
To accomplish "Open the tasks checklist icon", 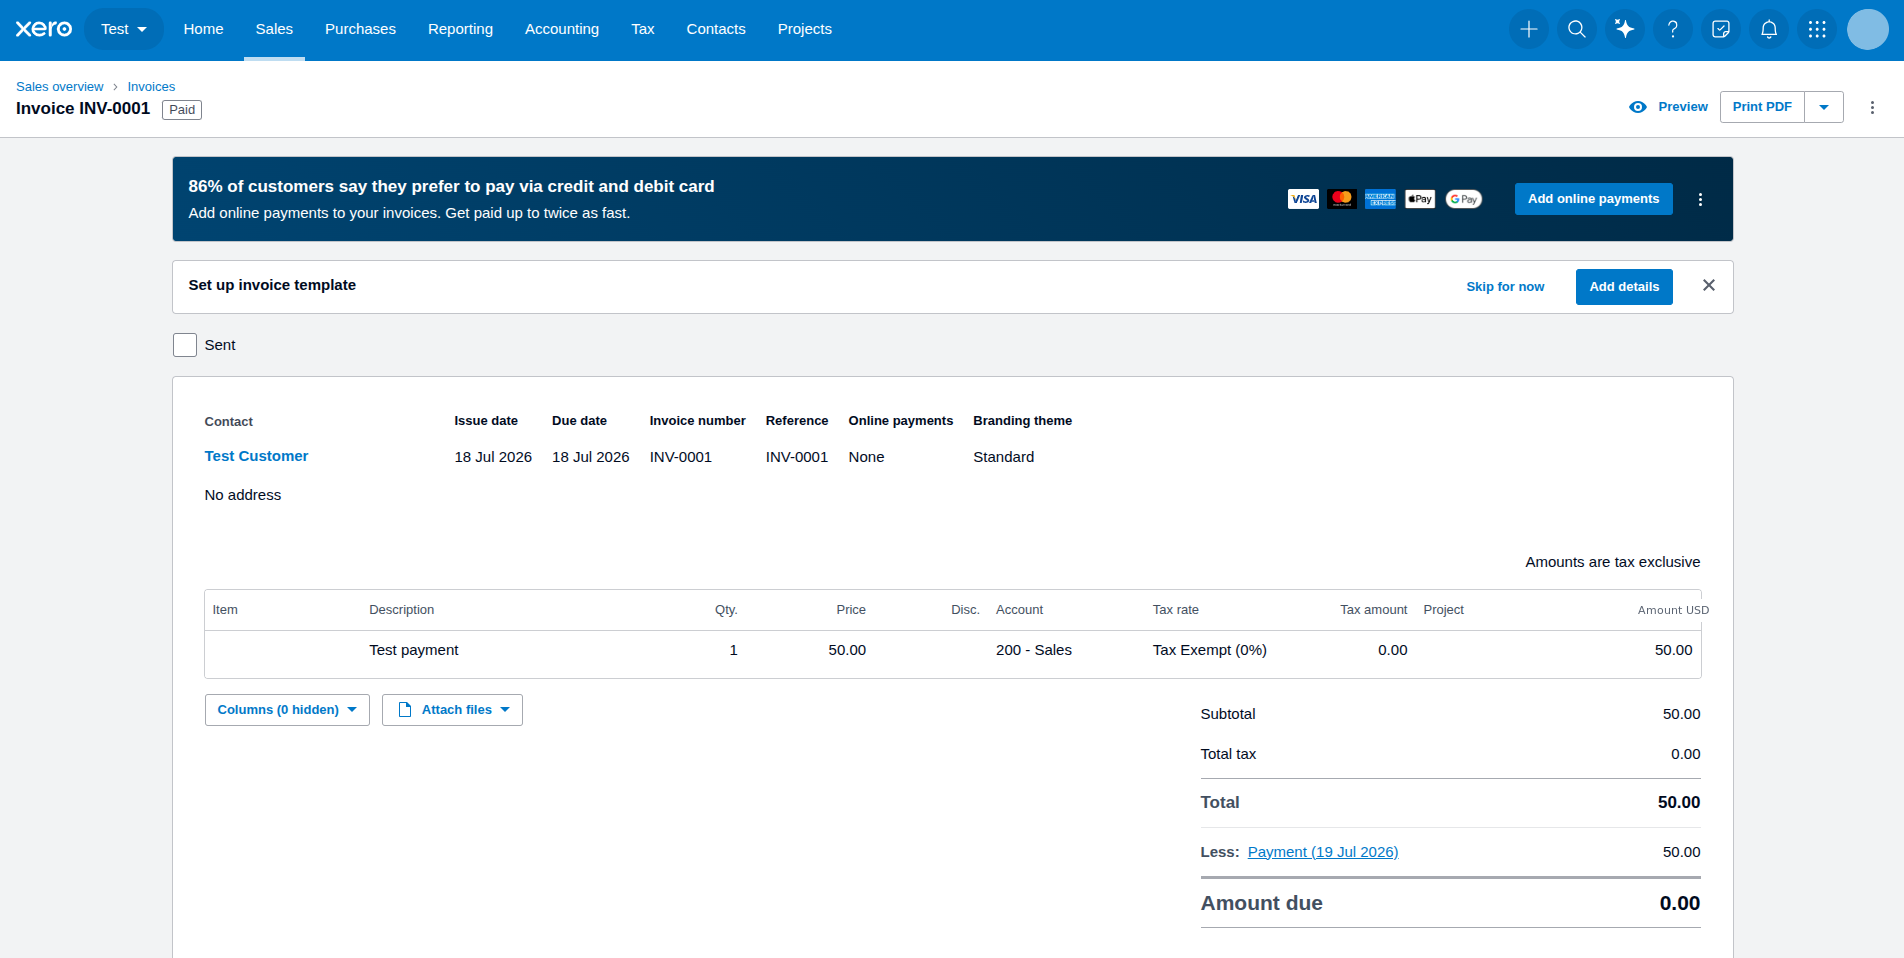I will tap(1721, 29).
